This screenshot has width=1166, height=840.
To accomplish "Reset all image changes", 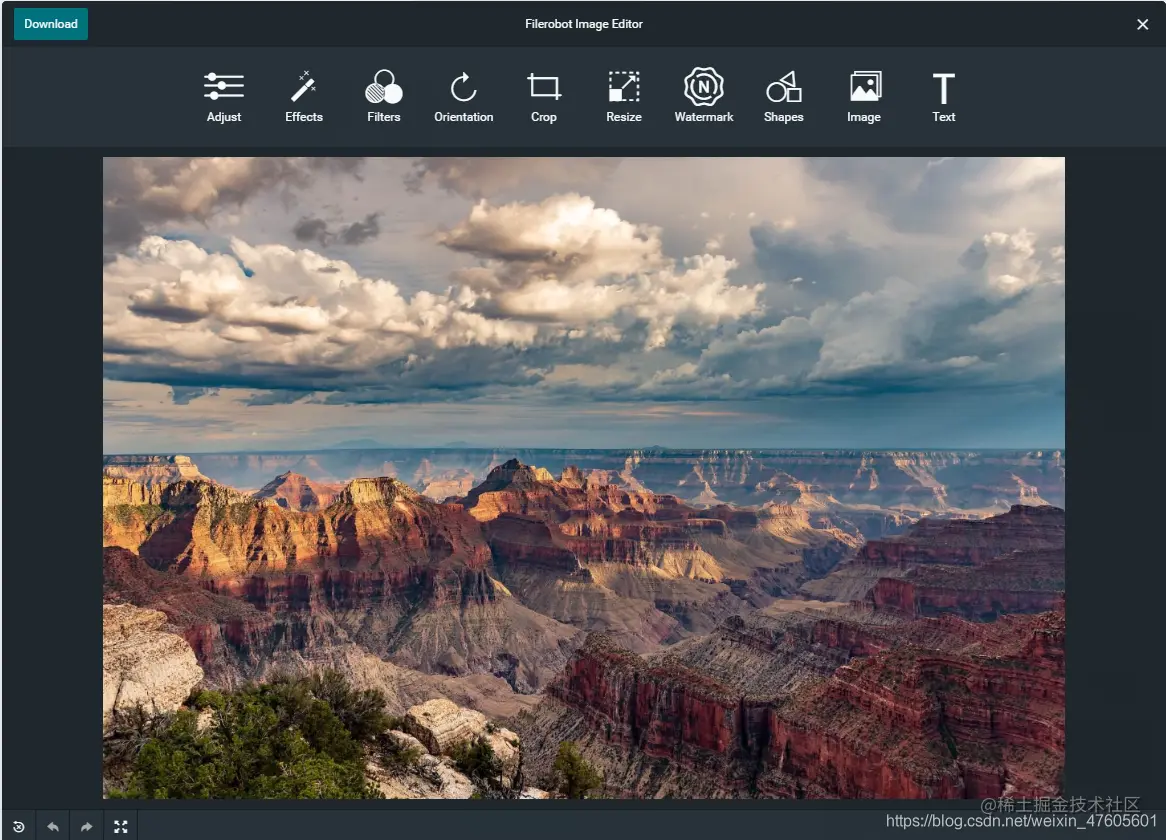I will [x=18, y=826].
